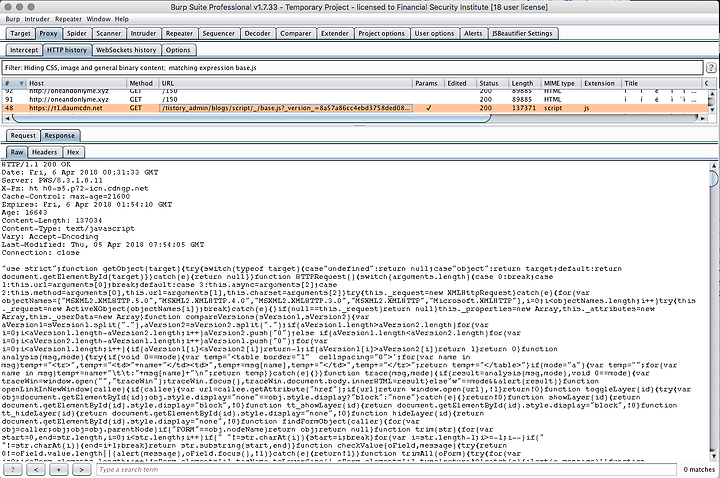The height and width of the screenshot is (478, 720).
Task: Switch to the Intercept sub-tab
Action: pos(24,50)
